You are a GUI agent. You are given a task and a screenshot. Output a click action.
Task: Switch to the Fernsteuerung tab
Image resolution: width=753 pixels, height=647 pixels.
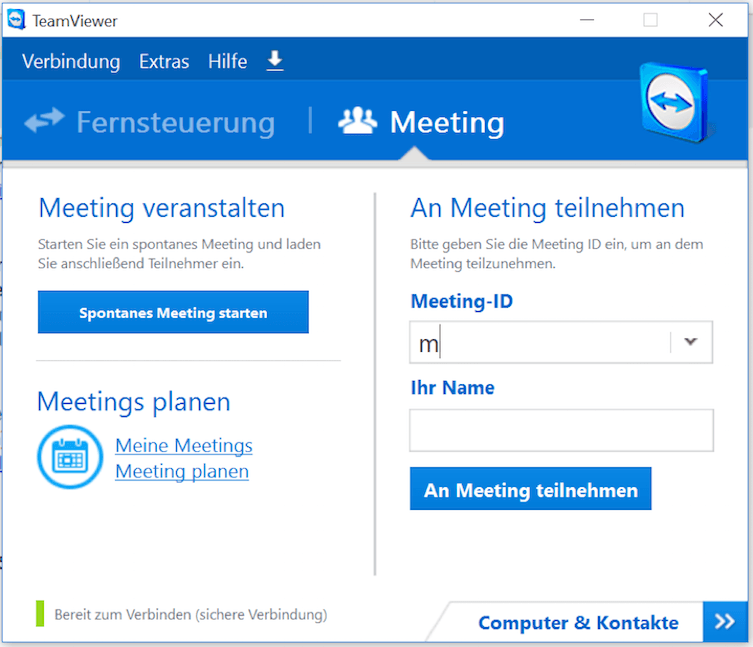tap(176, 122)
